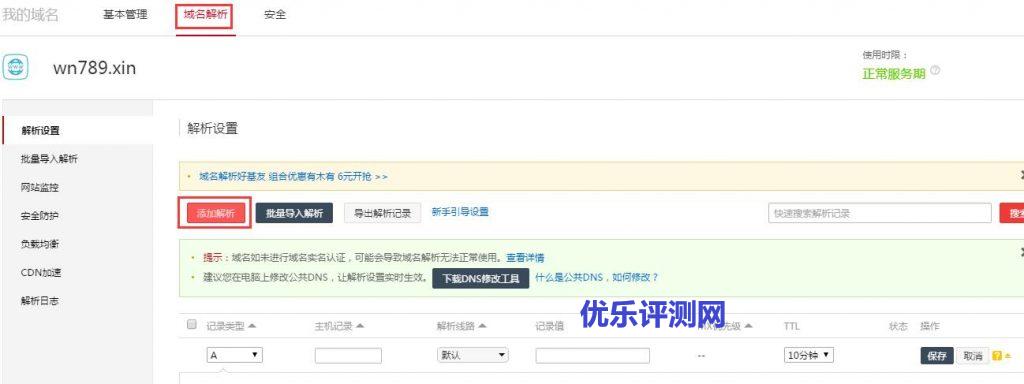Close the green tips notice
Screen dimensions: 1024x384
[x=1021, y=251]
